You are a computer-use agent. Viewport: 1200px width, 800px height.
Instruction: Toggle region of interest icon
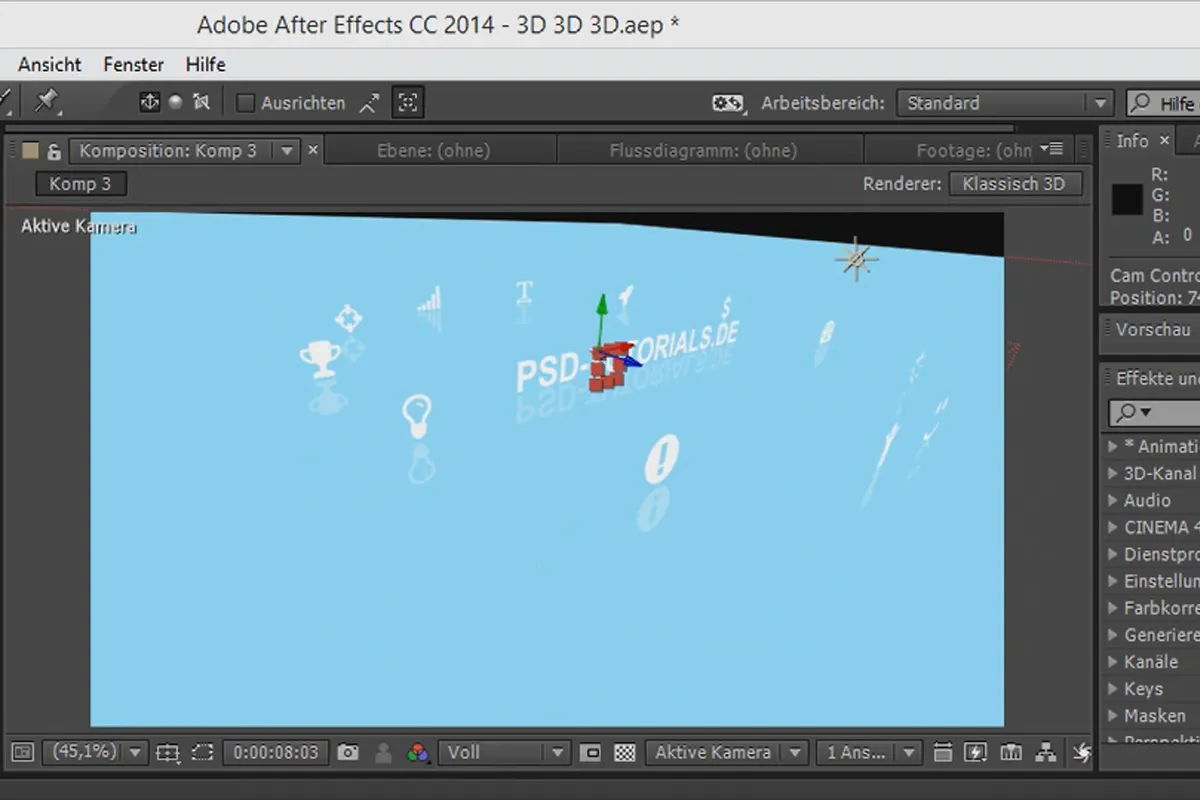(x=590, y=752)
